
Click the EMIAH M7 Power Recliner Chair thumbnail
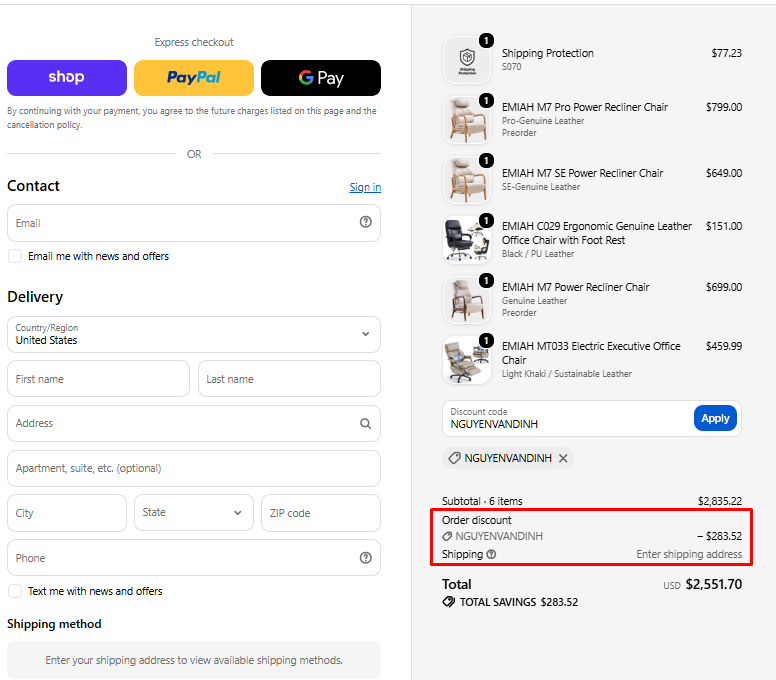pyautogui.click(x=467, y=300)
